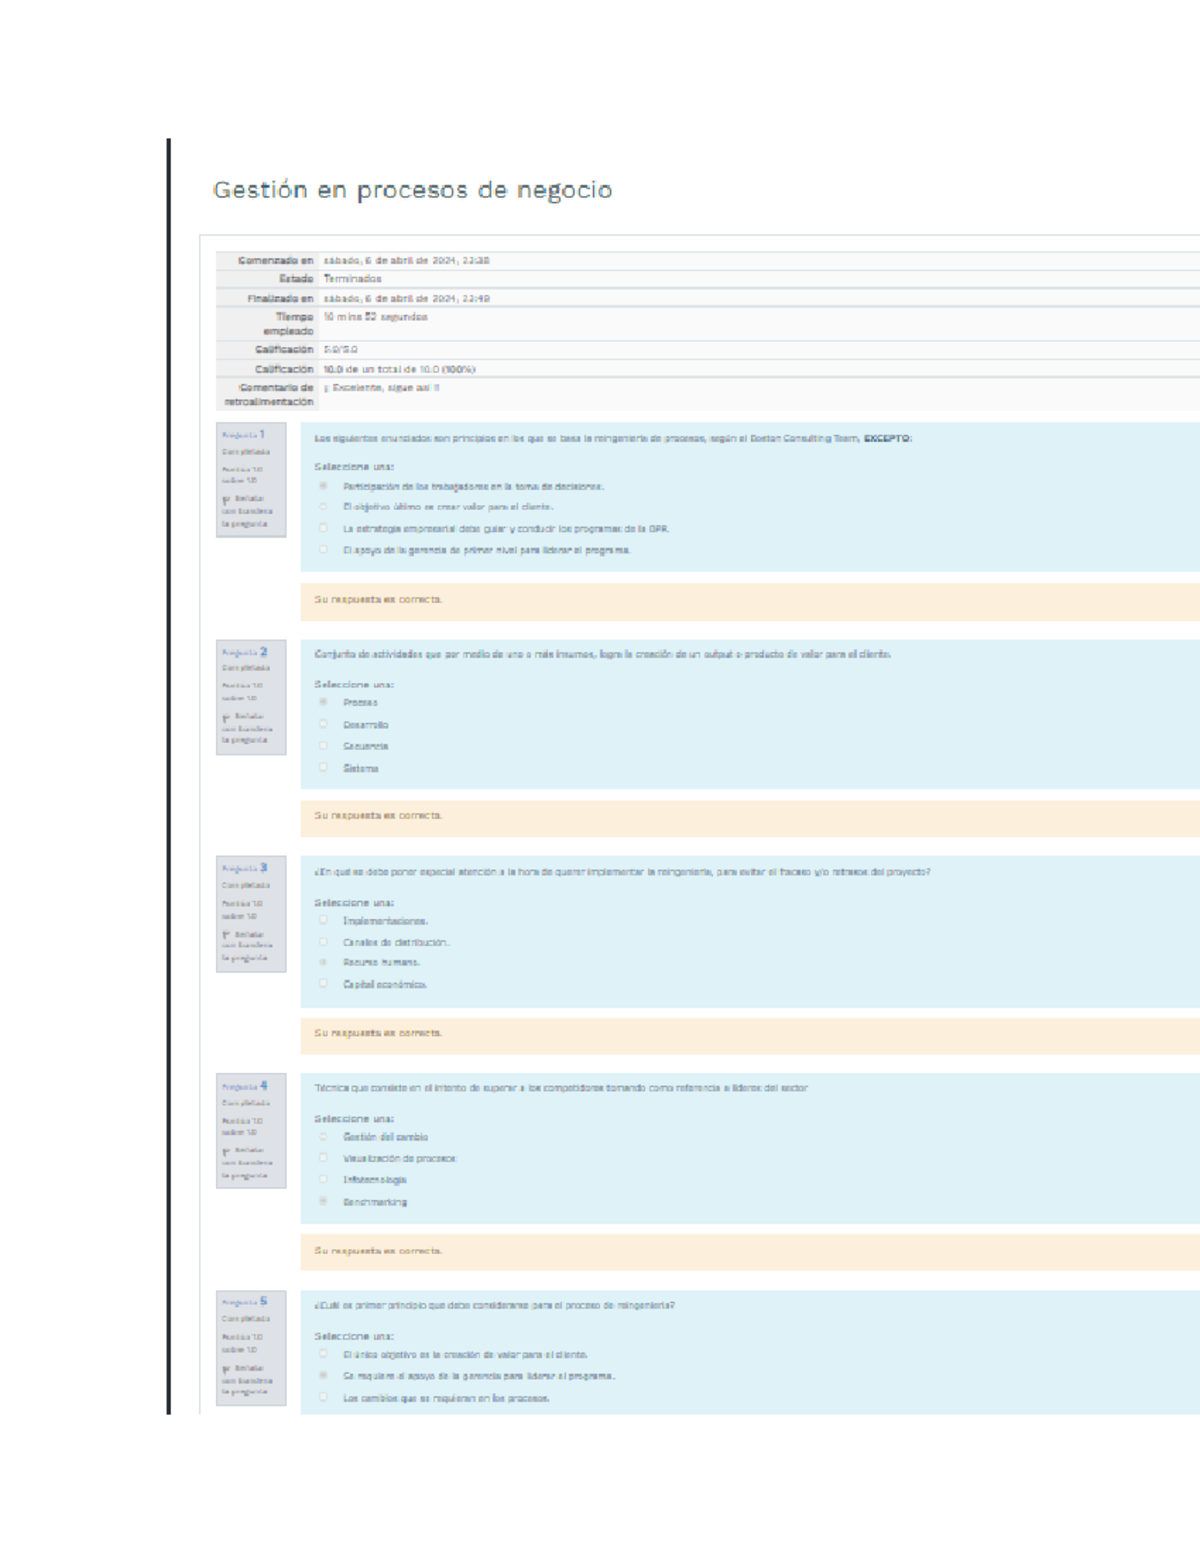Choose the 'Proceso' radio button
The height and width of the screenshot is (1553, 1200).
coord(323,702)
